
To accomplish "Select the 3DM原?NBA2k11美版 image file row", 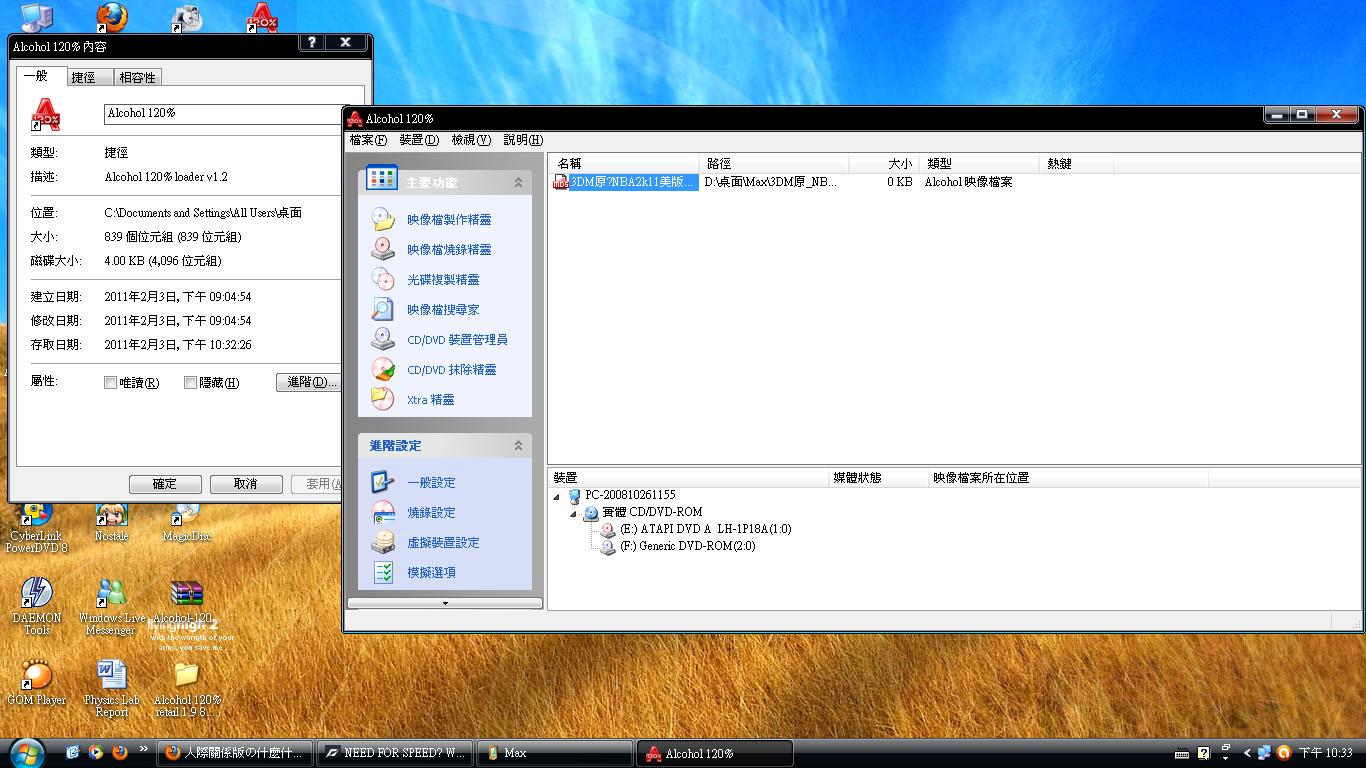I will pyautogui.click(x=625, y=182).
